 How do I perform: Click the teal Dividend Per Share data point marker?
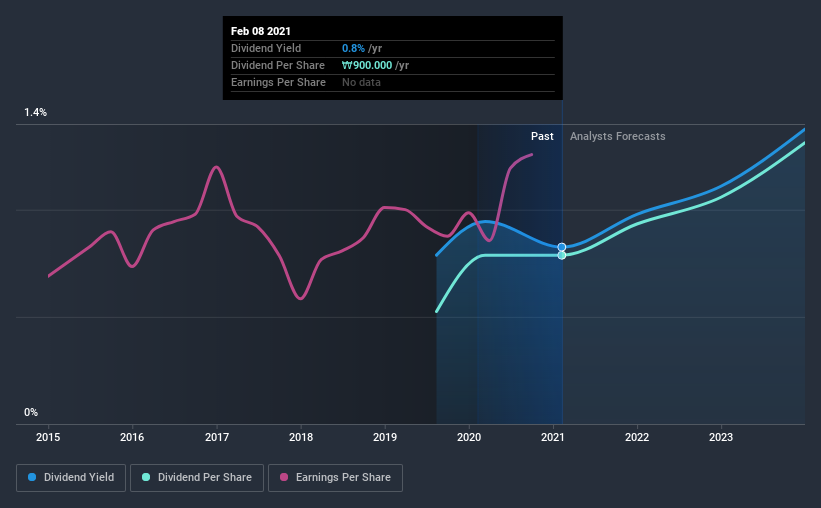[x=562, y=256]
